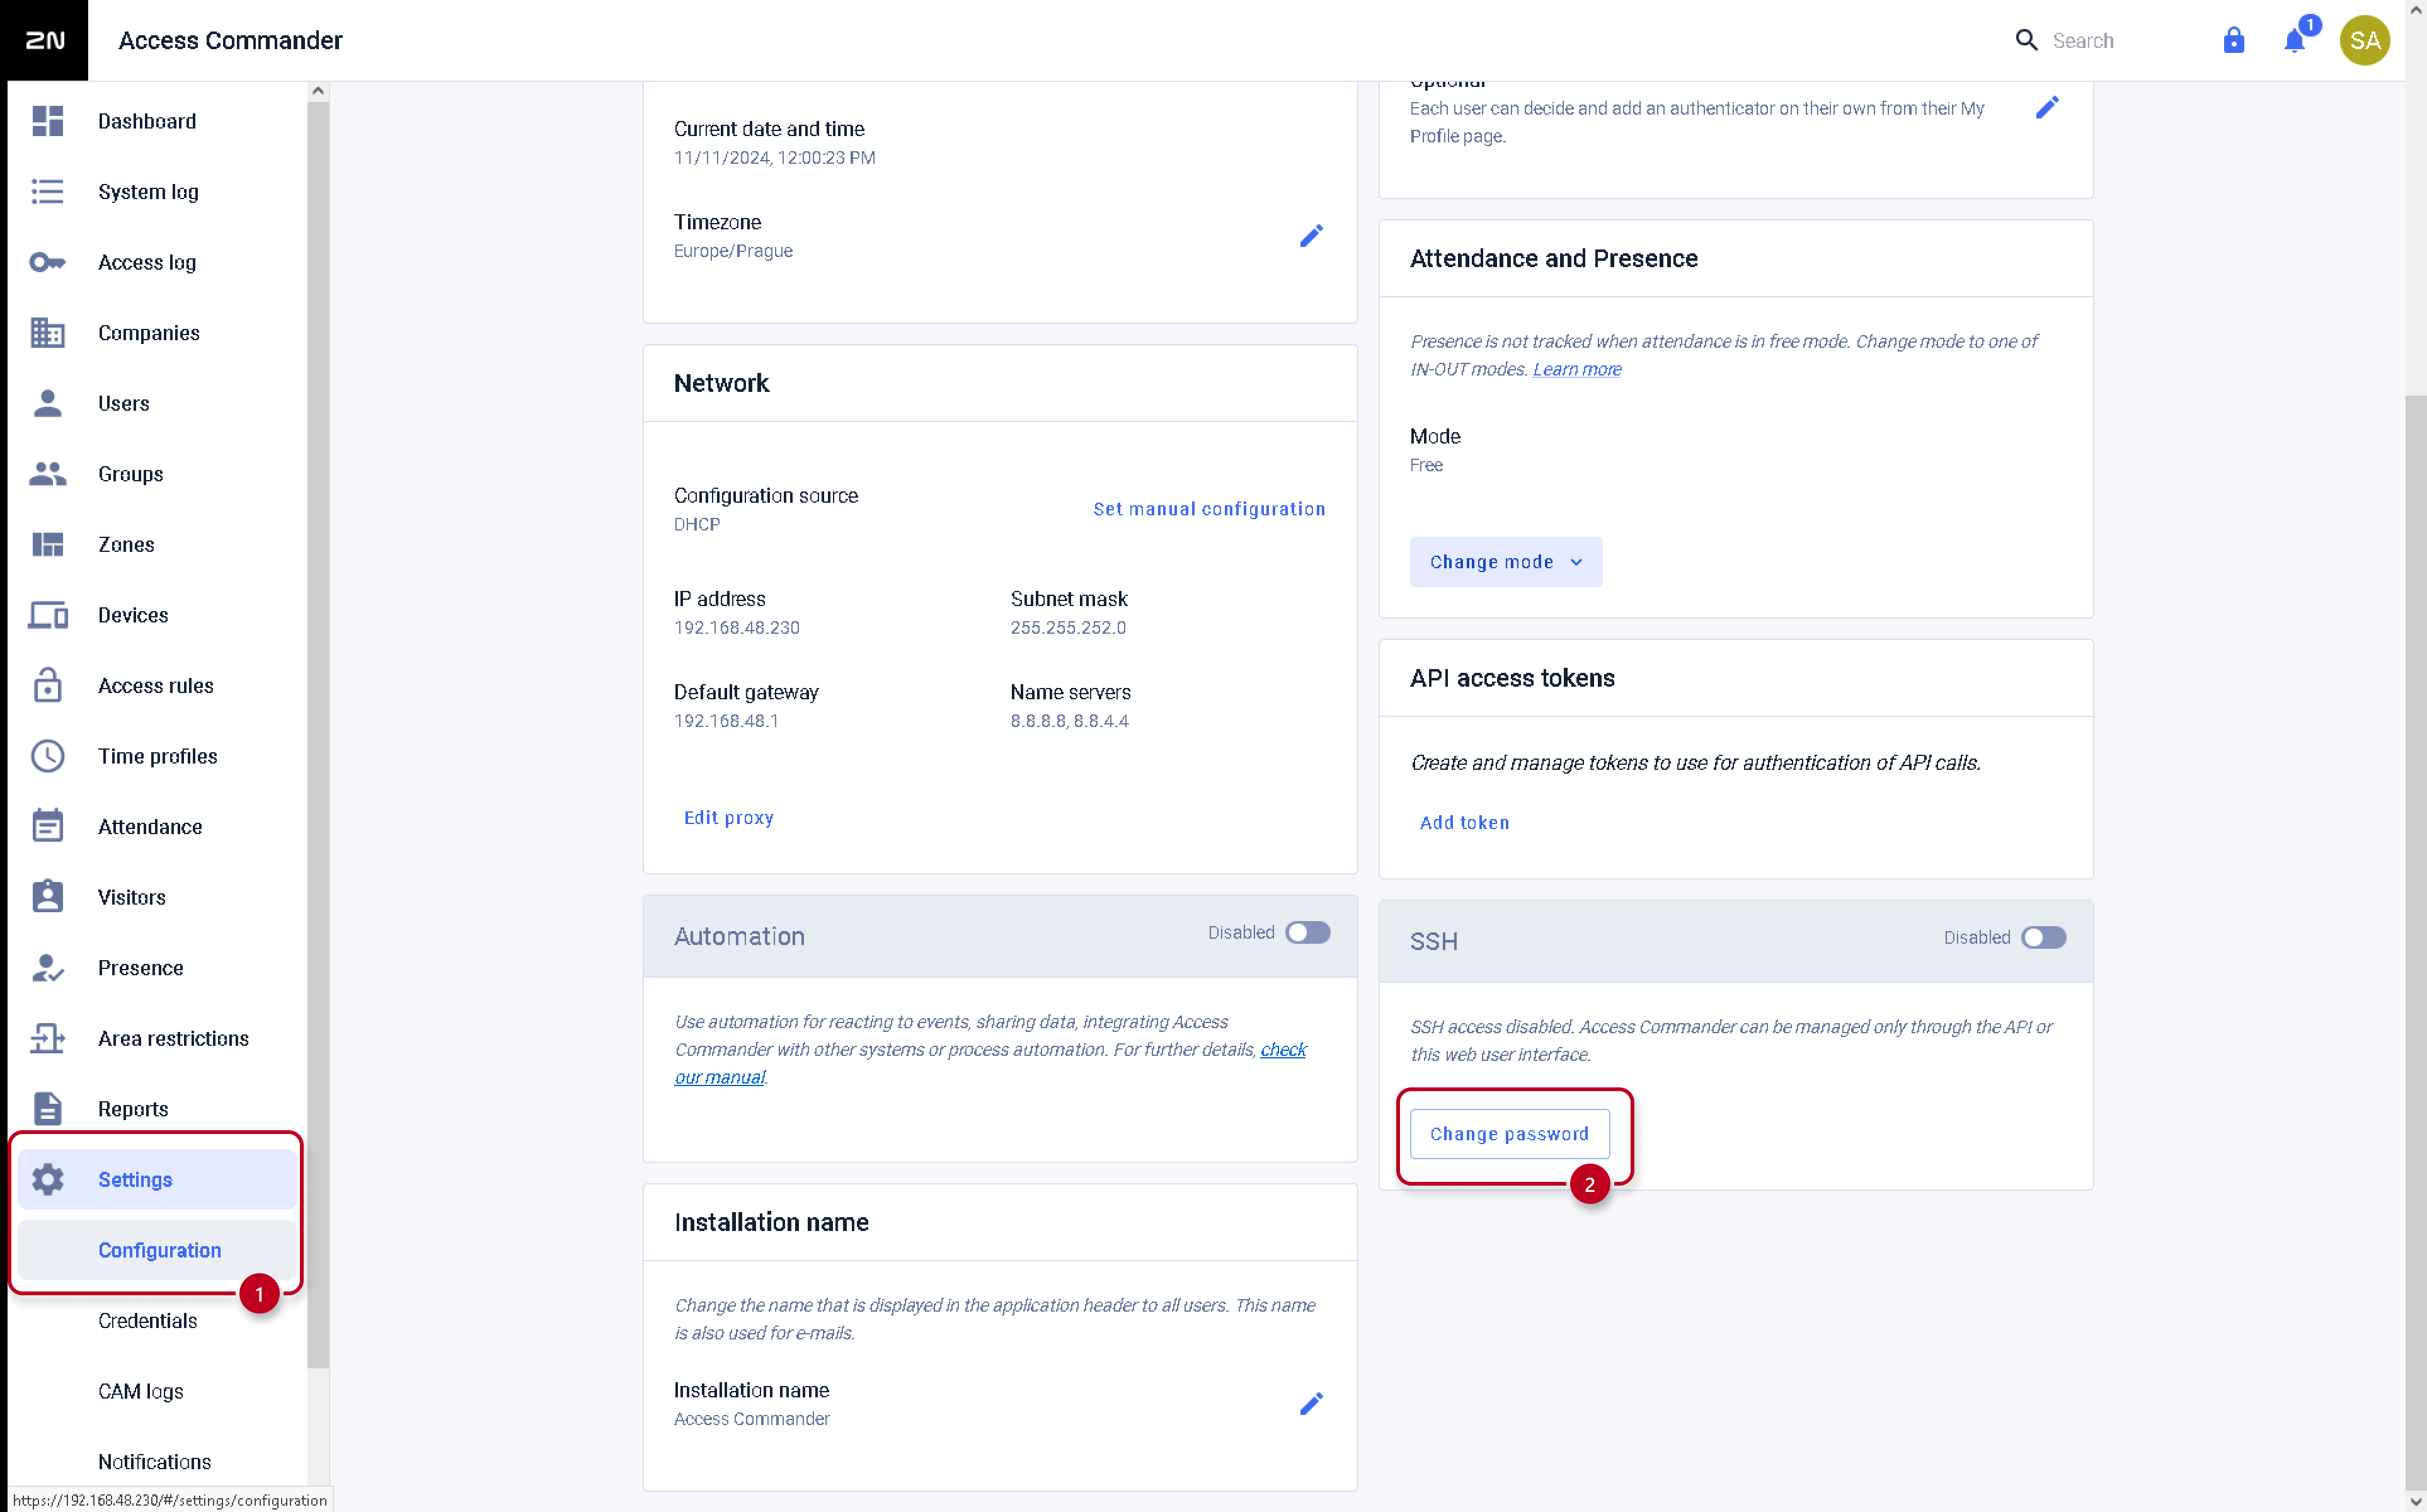This screenshot has height=1512, width=2427.
Task: Enable the Automation toggle
Action: coord(1307,932)
